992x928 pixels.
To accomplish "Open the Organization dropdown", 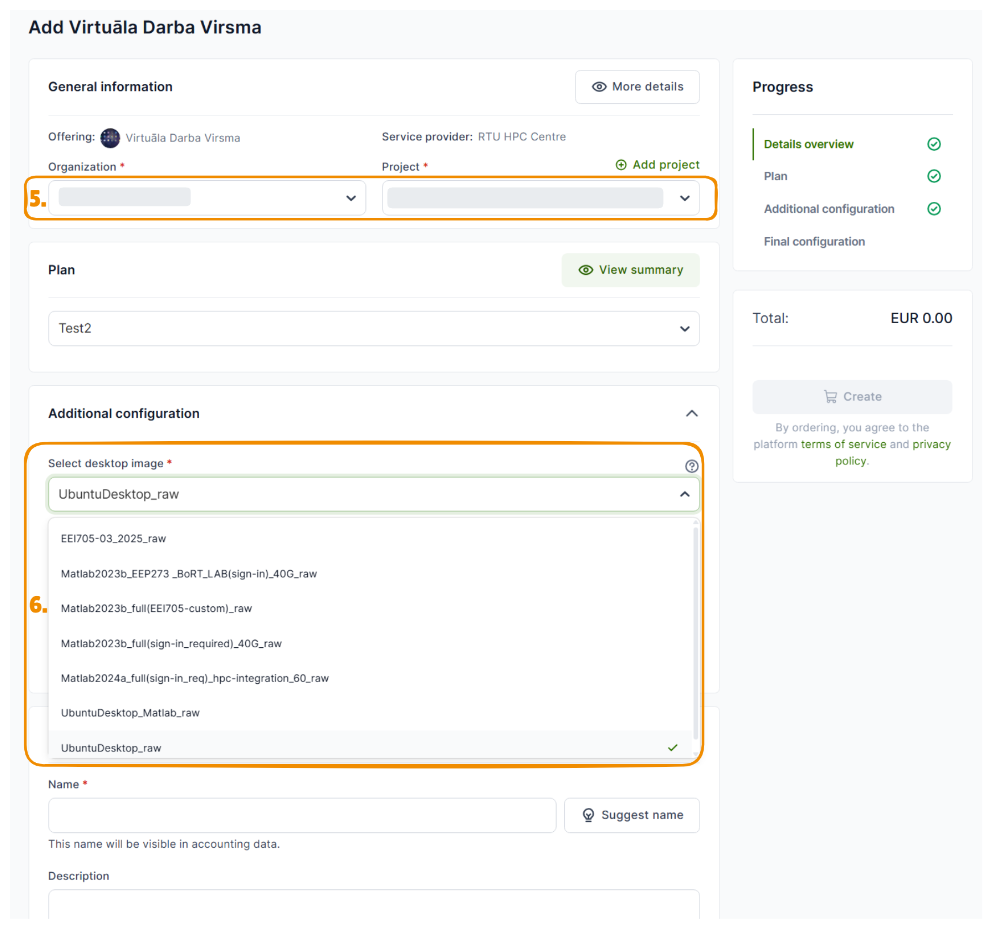I will coord(207,198).
